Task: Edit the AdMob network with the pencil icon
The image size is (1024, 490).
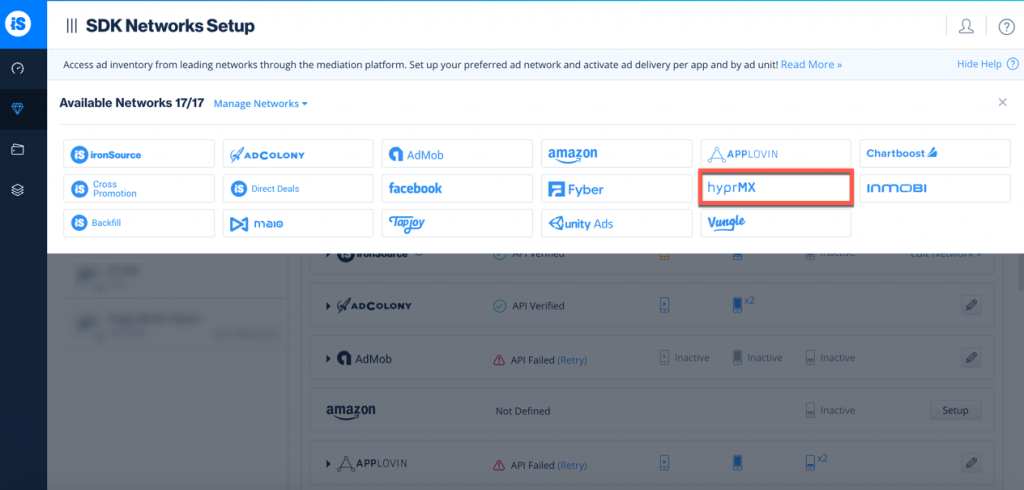Action: click(x=969, y=357)
